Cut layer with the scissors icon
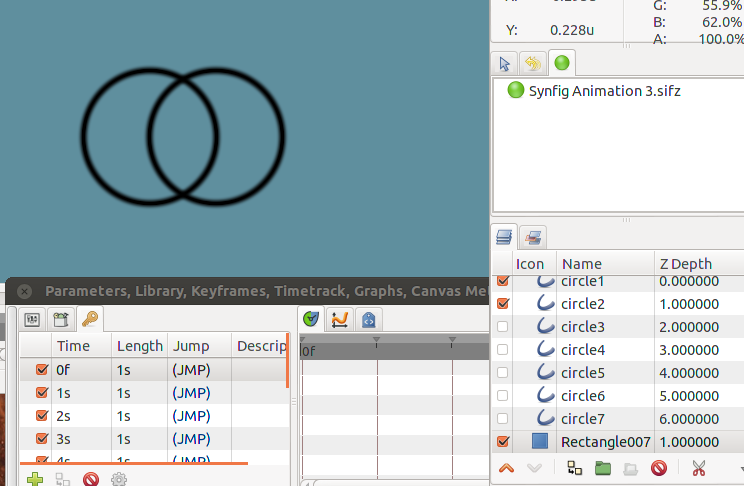The height and width of the screenshot is (486, 744). point(698,468)
